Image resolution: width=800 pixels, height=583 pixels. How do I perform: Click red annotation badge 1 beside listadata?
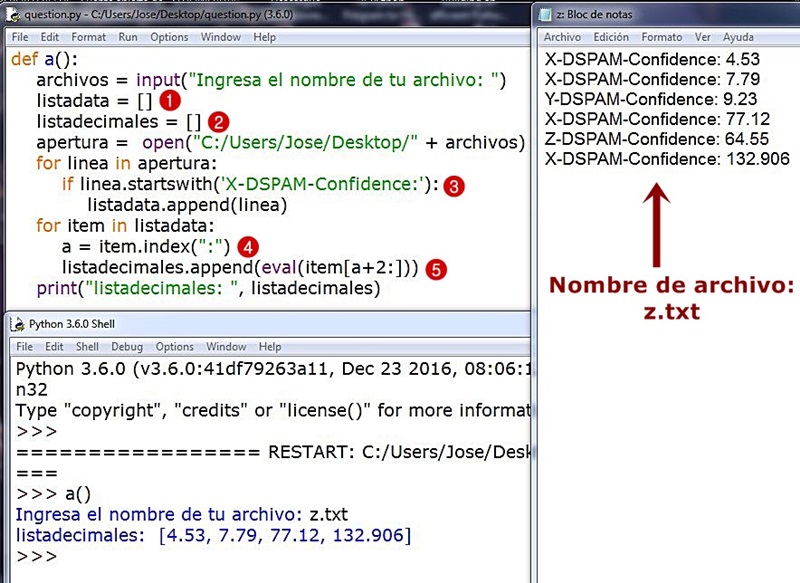click(x=169, y=100)
